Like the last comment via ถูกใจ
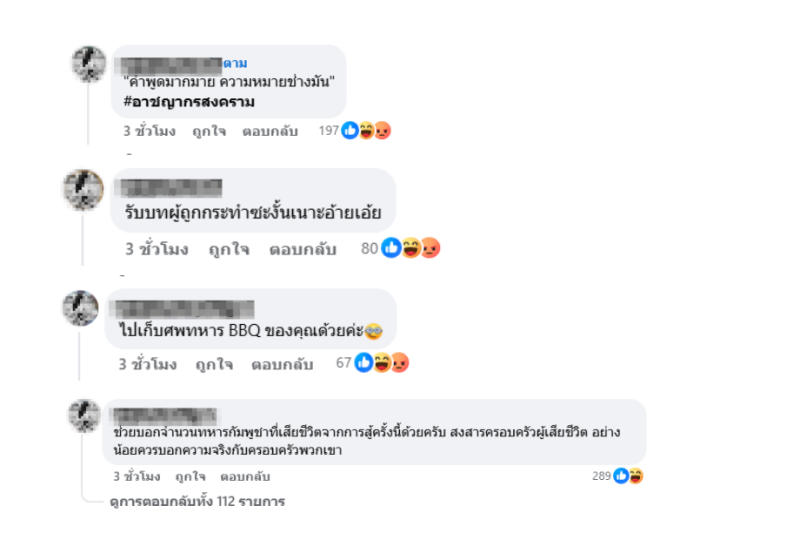 click(190, 476)
